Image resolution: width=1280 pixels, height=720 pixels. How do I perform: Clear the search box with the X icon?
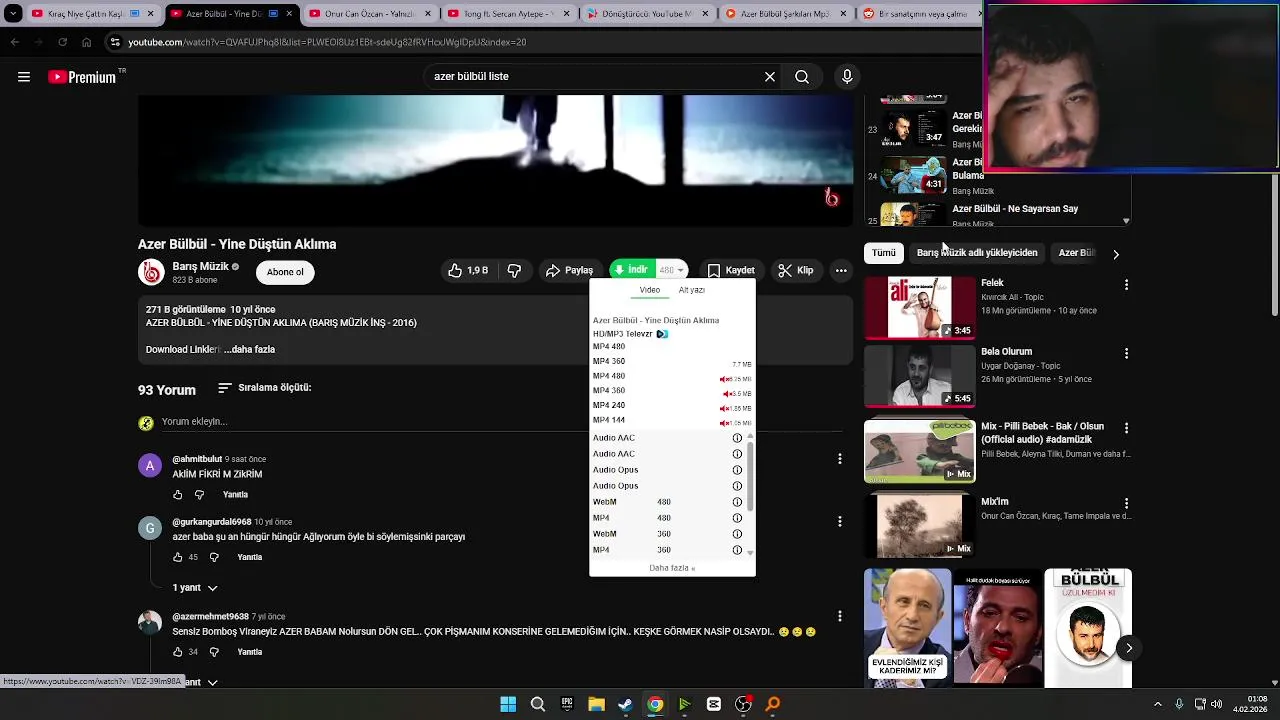[770, 77]
